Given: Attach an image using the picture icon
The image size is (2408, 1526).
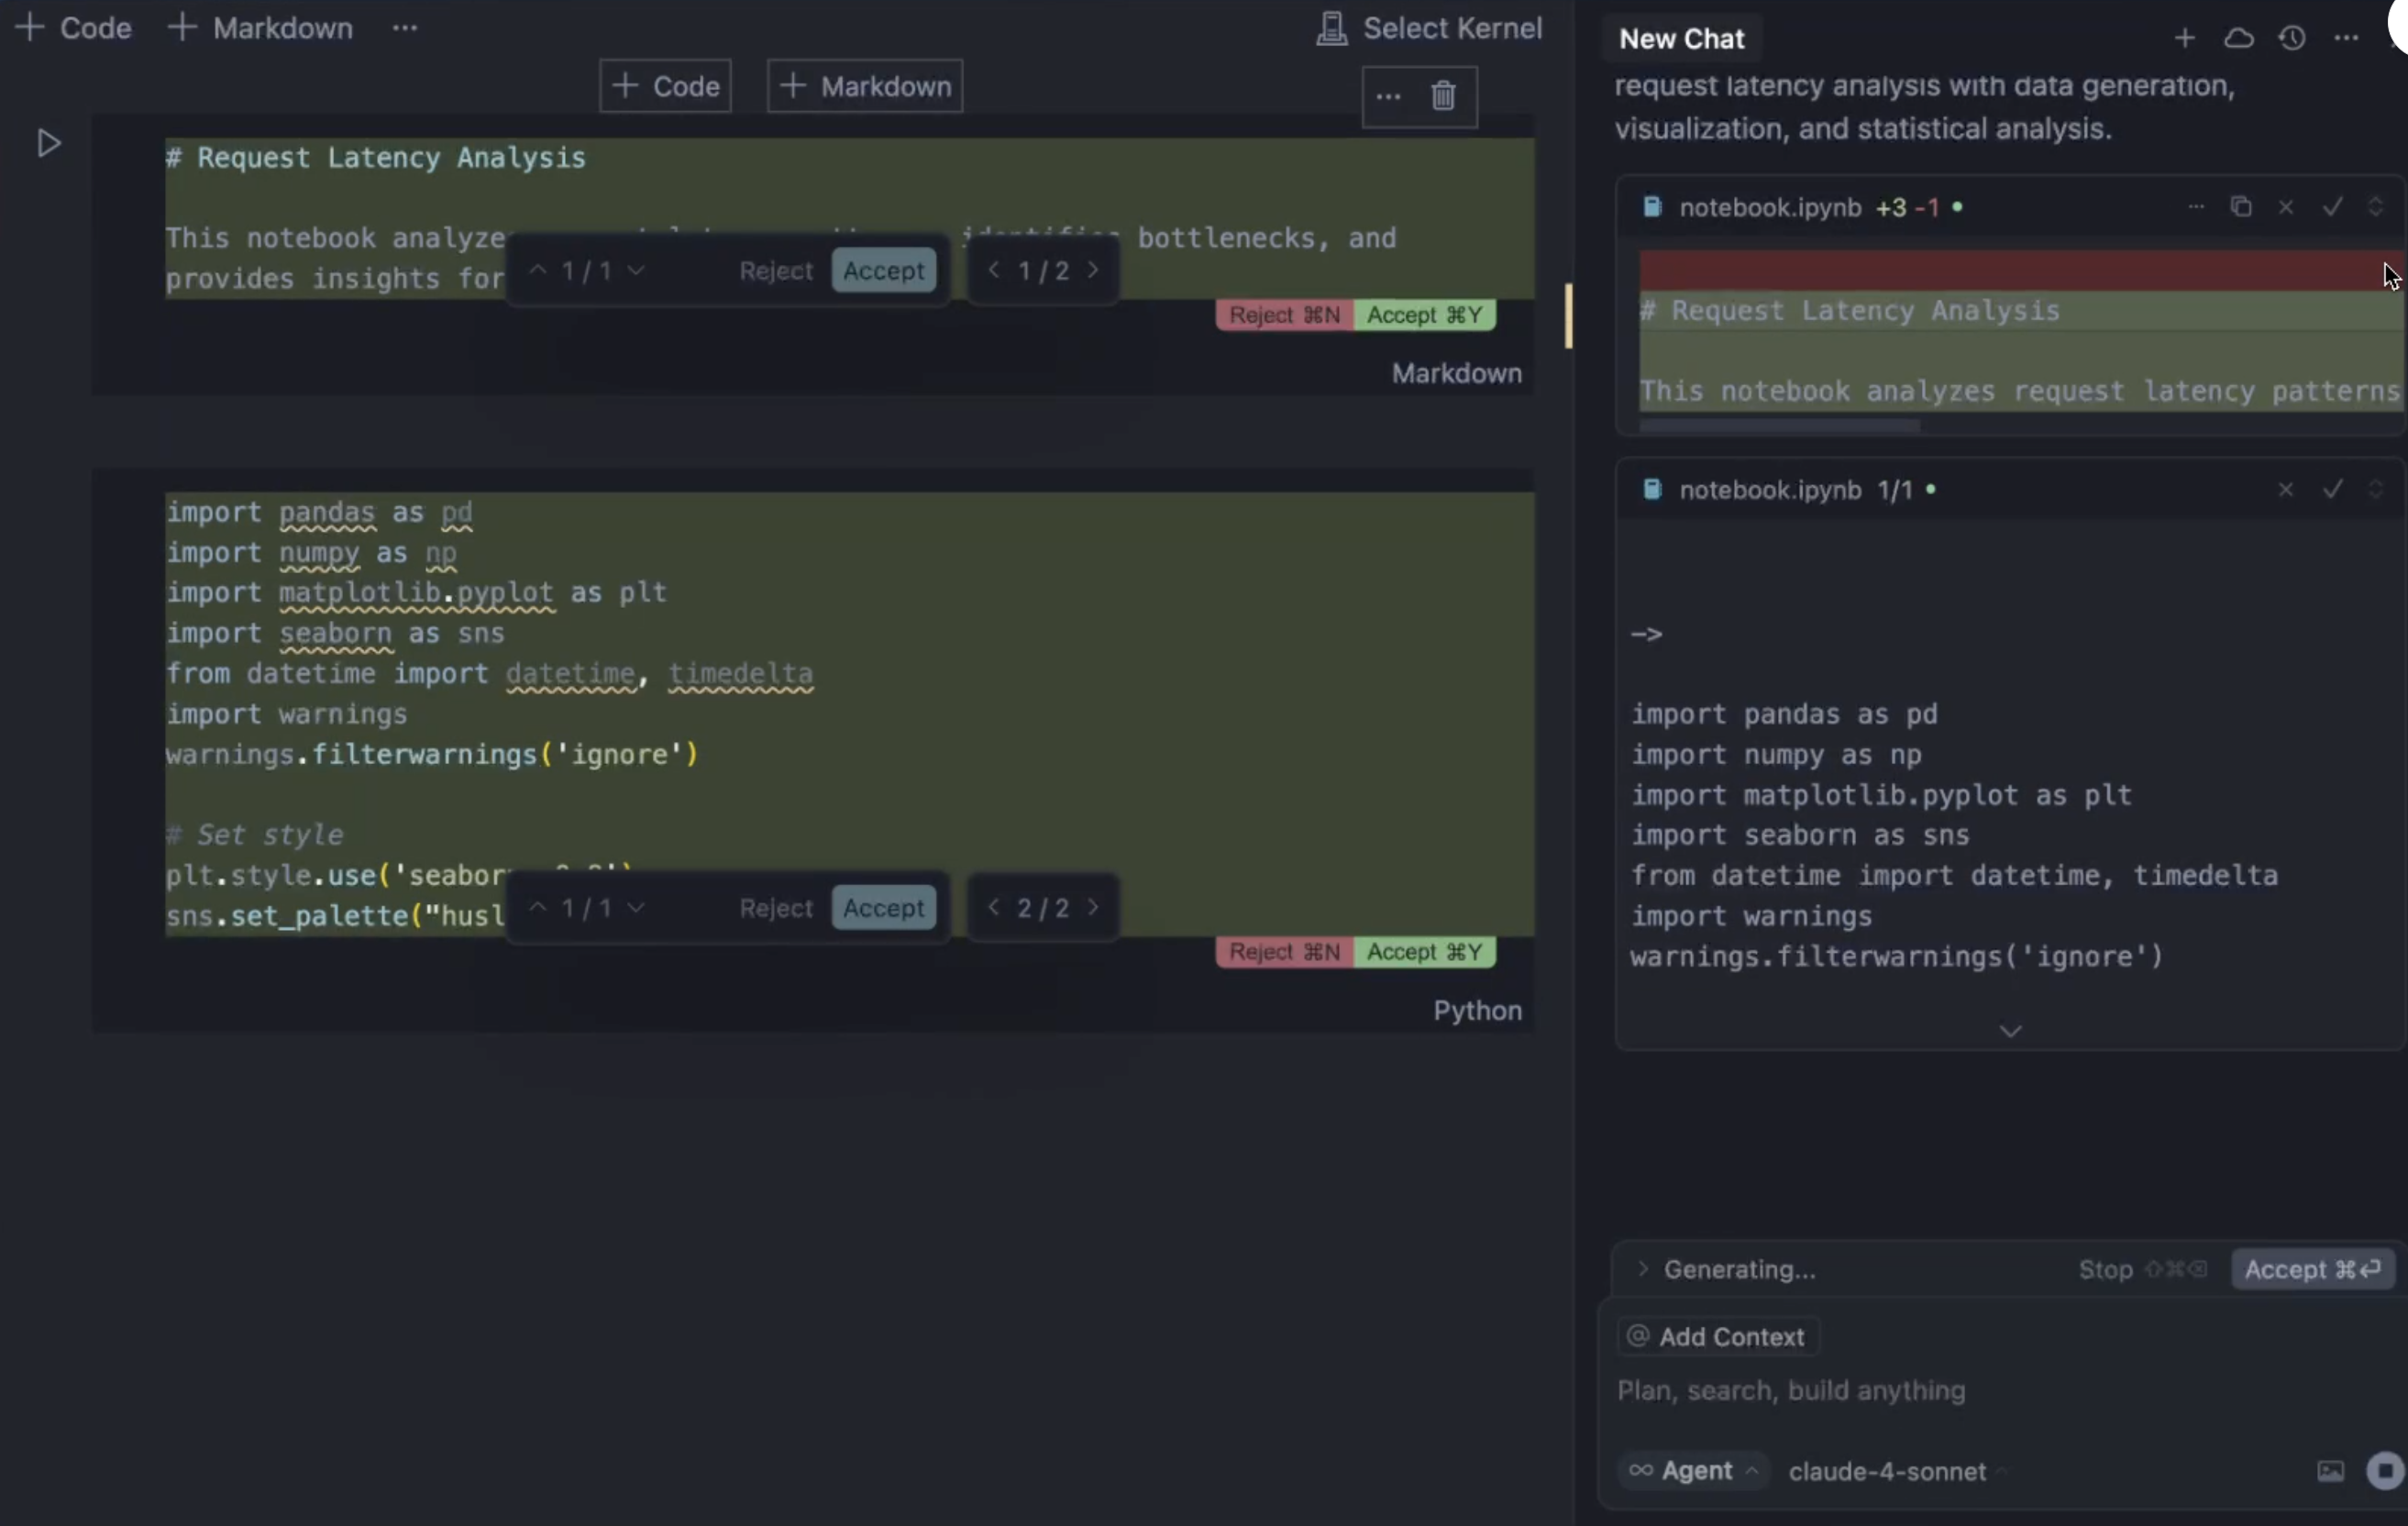Looking at the screenshot, I should pyautogui.click(x=2330, y=1471).
